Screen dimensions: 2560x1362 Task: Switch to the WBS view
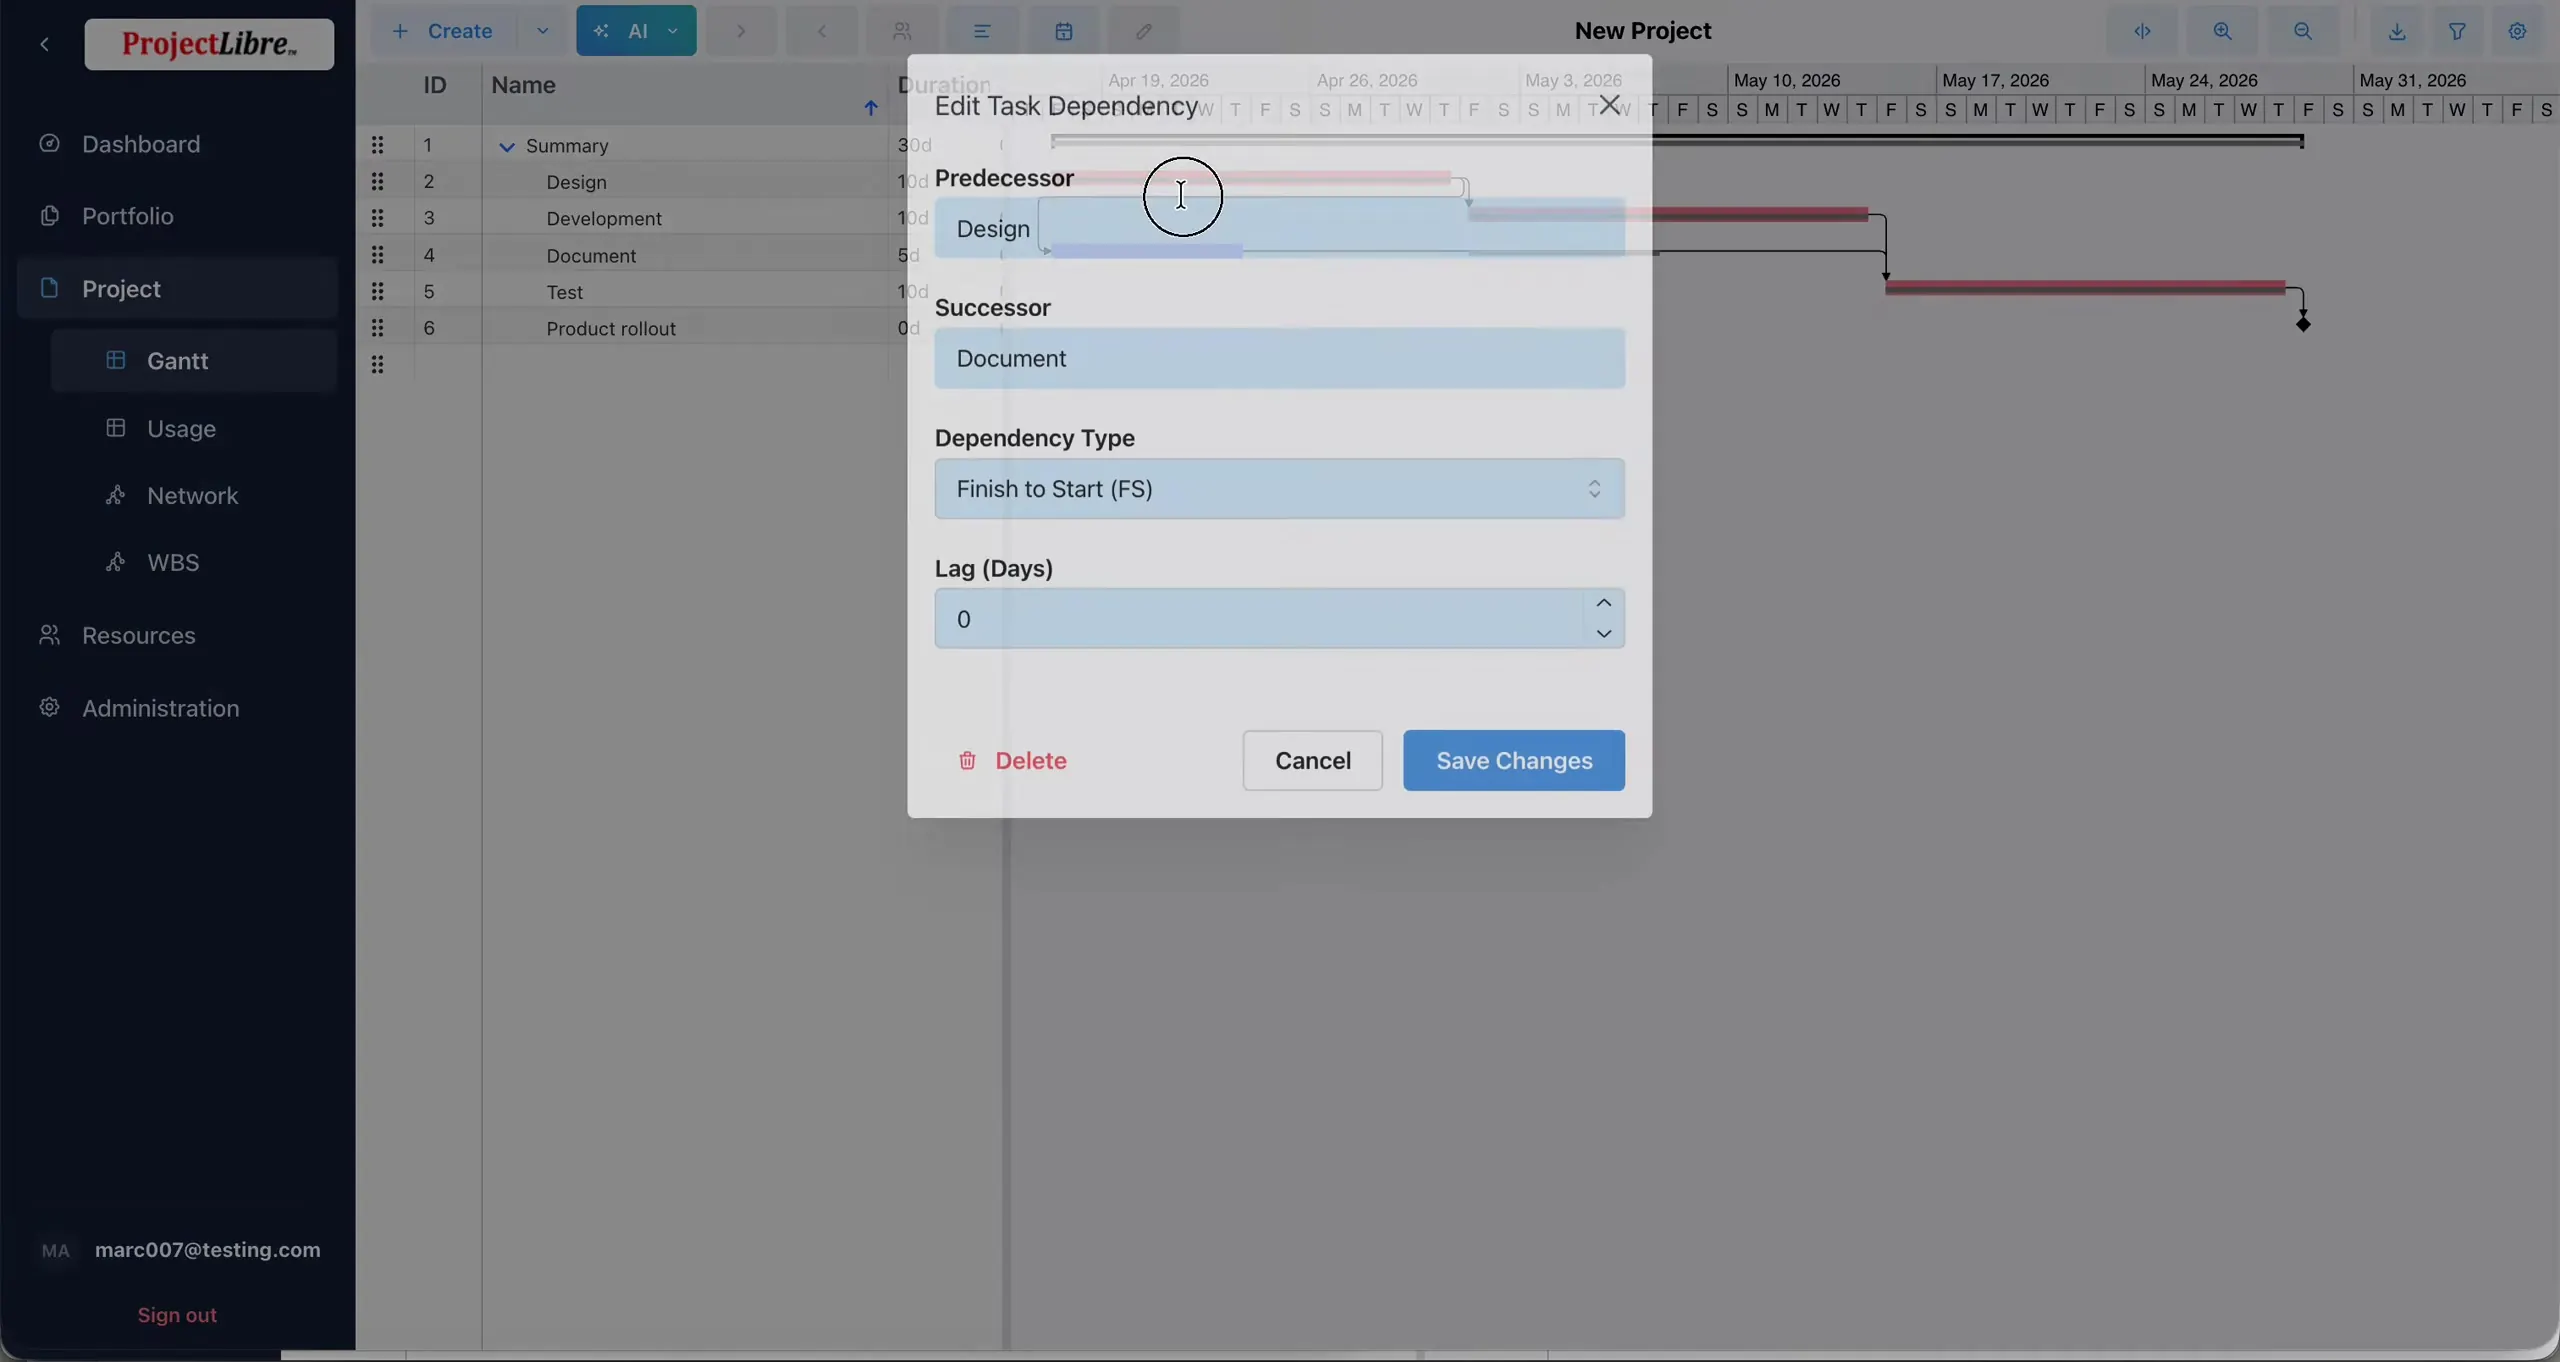pos(173,563)
